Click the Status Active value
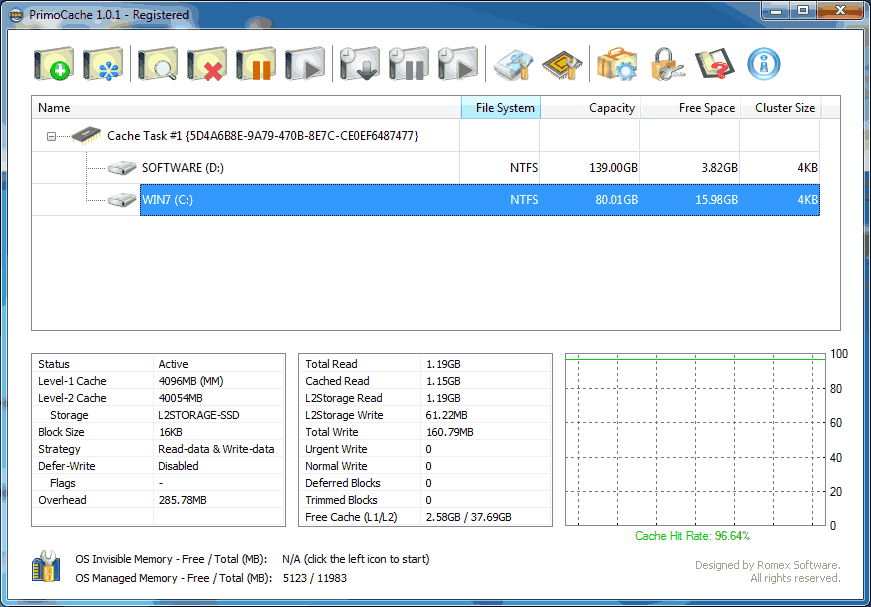871x607 pixels. coord(173,364)
